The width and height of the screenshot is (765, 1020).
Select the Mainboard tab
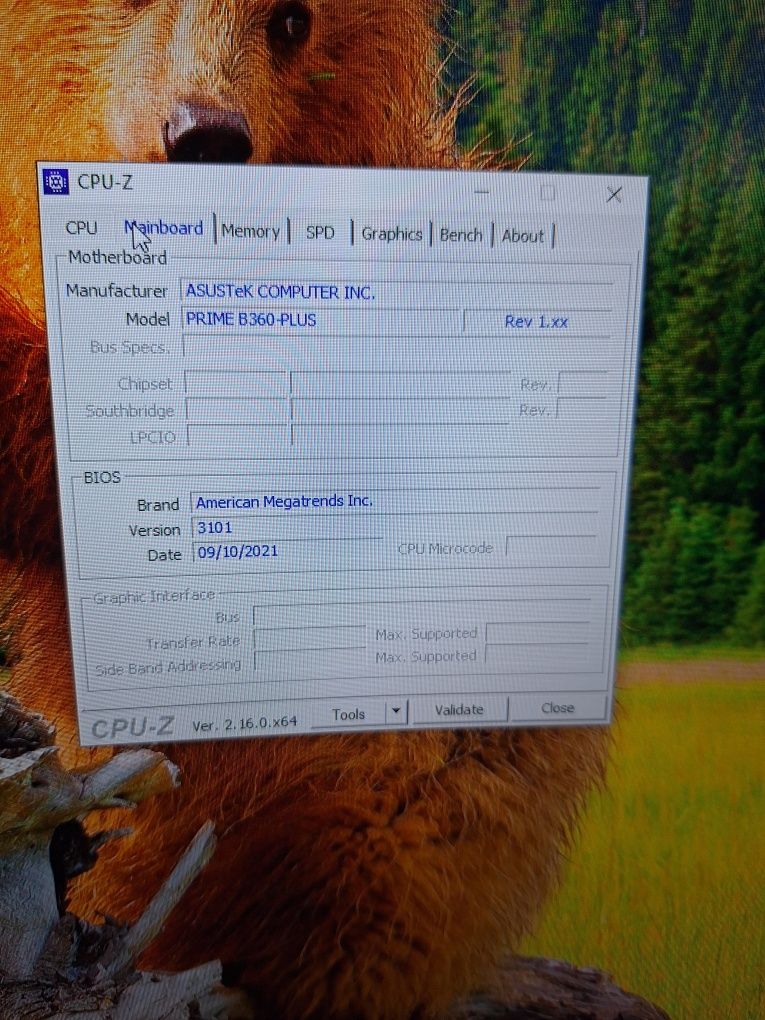tap(164, 228)
